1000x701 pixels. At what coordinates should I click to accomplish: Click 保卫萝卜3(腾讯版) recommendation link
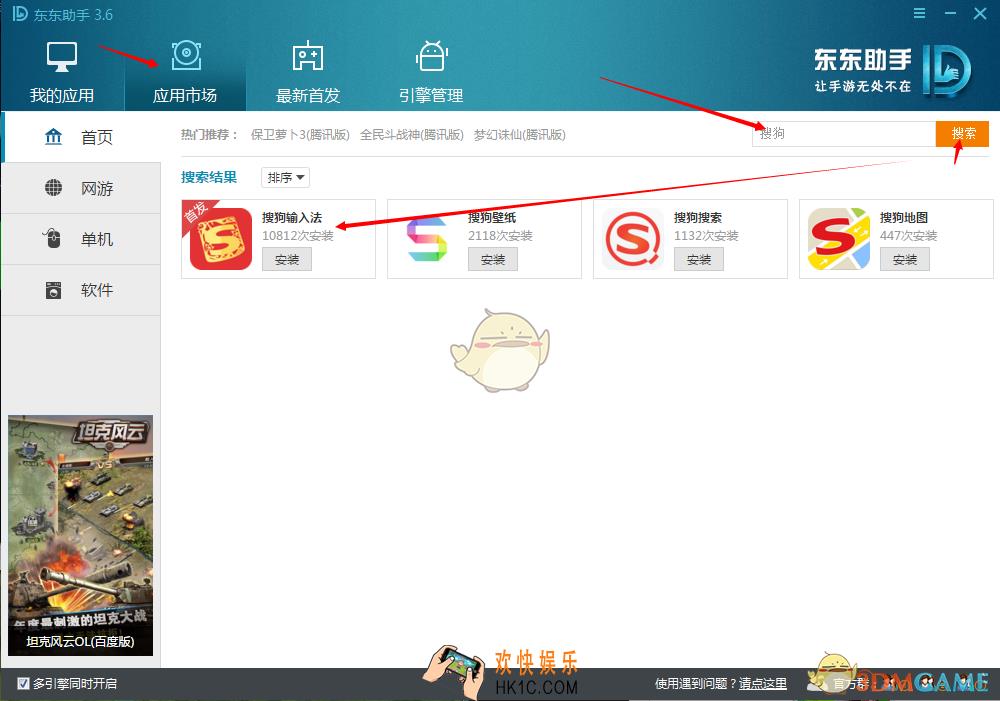[x=300, y=135]
